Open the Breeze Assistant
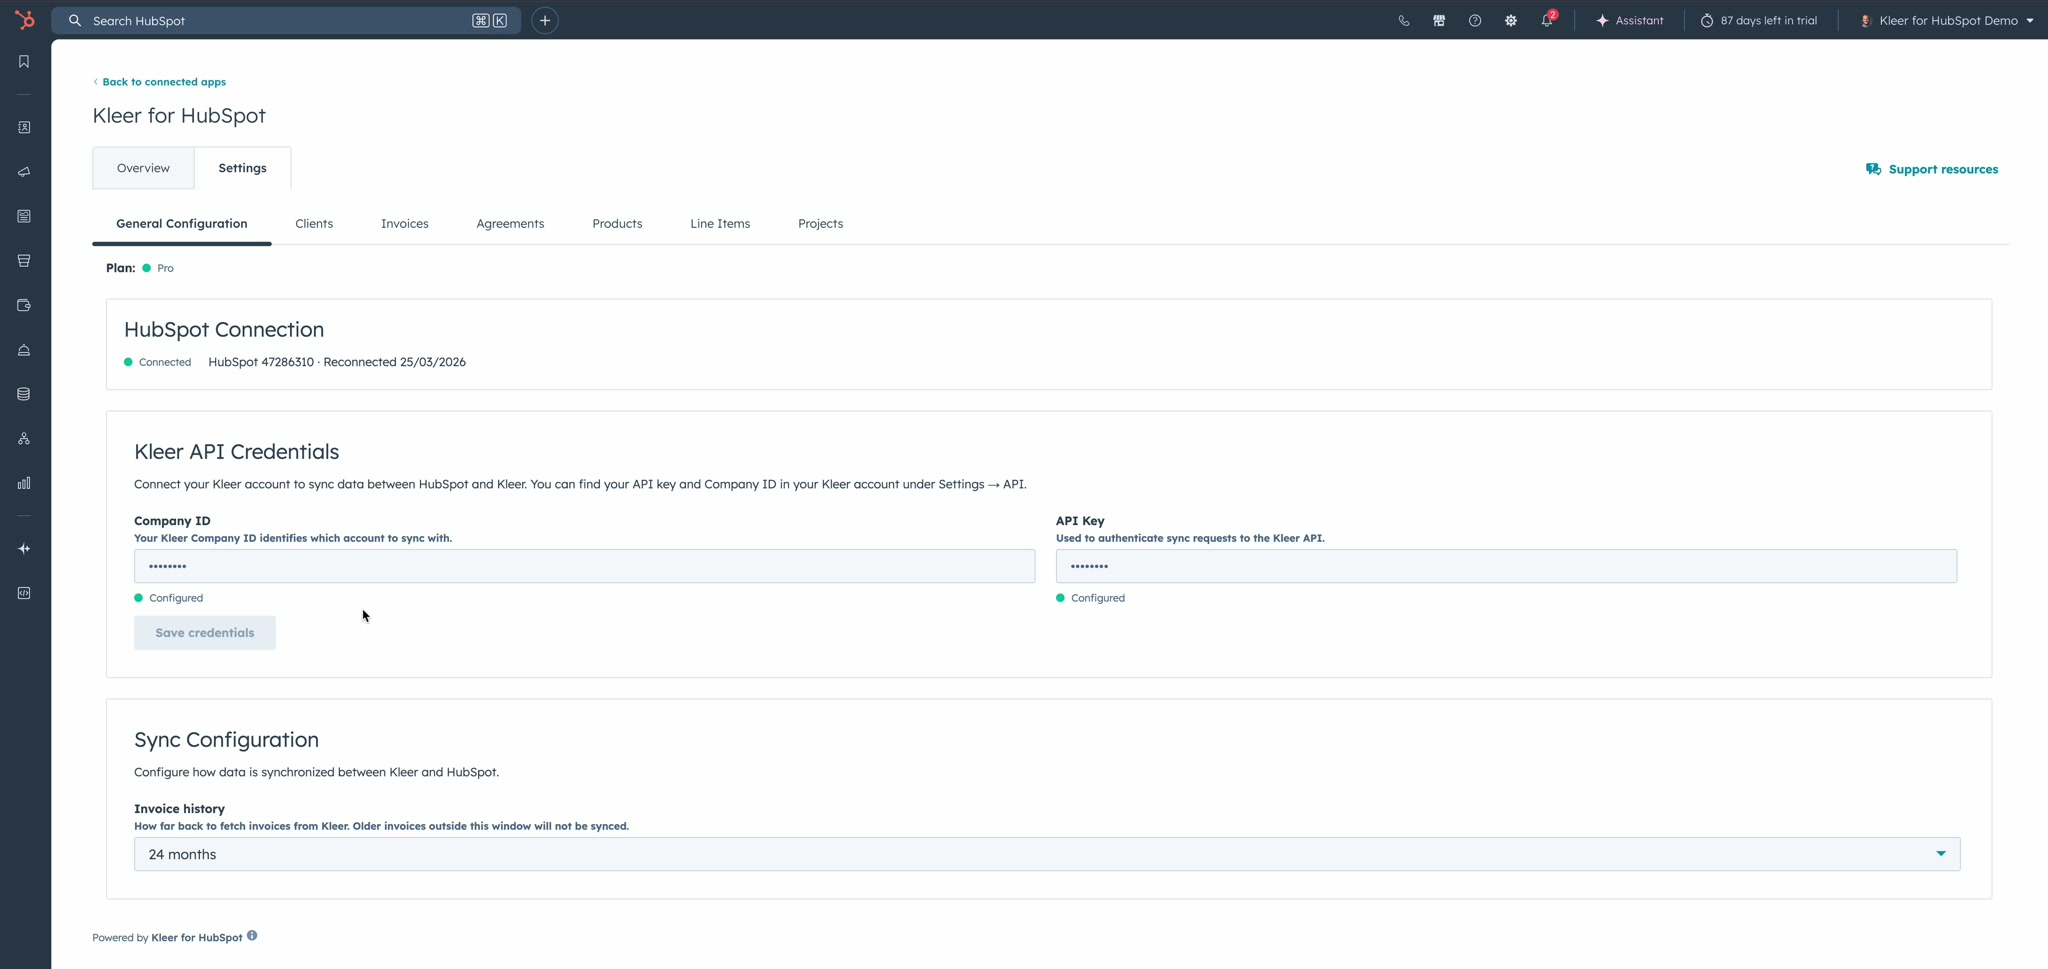The height and width of the screenshot is (969, 2048). pyautogui.click(x=1630, y=20)
